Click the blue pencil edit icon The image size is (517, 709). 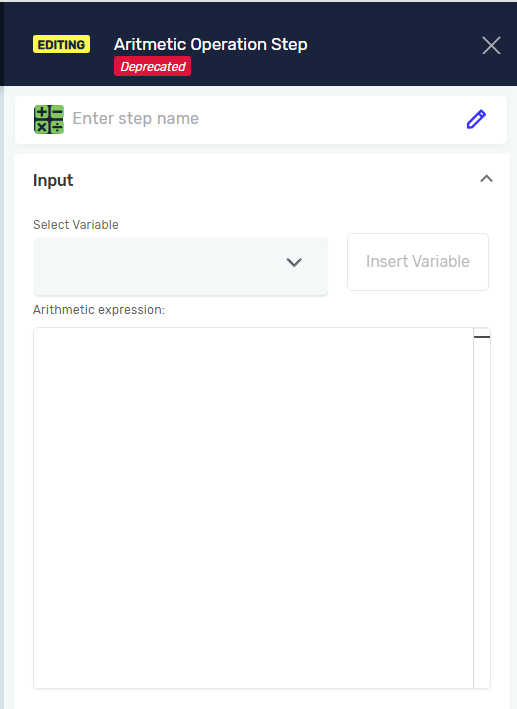pyautogui.click(x=476, y=119)
